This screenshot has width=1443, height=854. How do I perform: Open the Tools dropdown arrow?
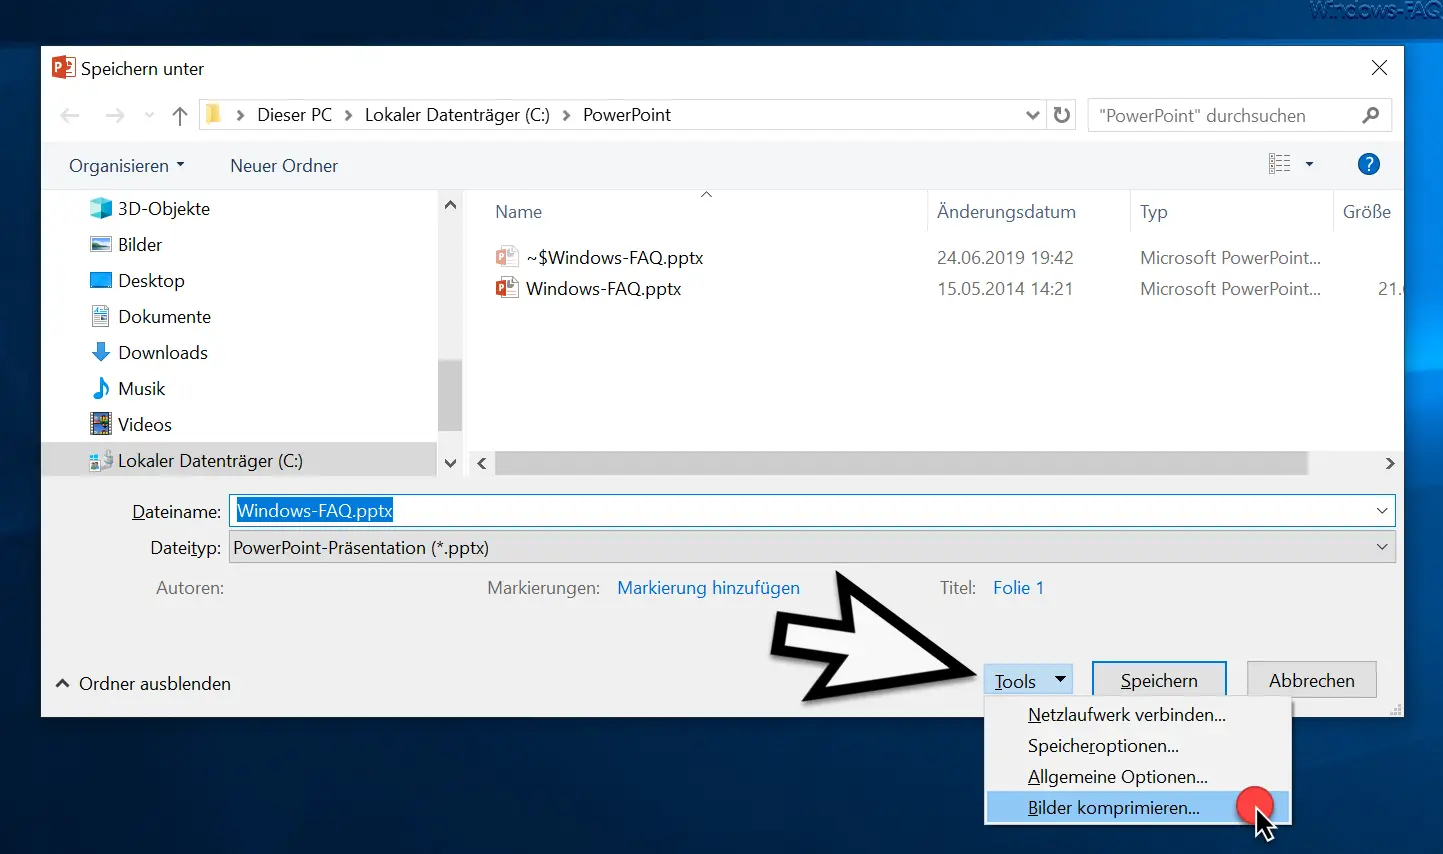point(1060,679)
